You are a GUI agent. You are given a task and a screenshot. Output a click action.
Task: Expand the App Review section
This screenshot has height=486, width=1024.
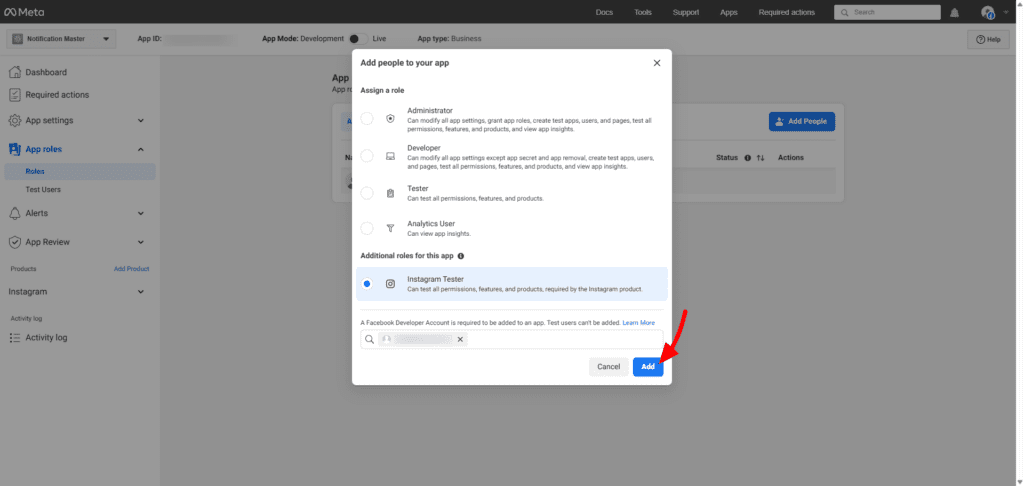coord(141,242)
